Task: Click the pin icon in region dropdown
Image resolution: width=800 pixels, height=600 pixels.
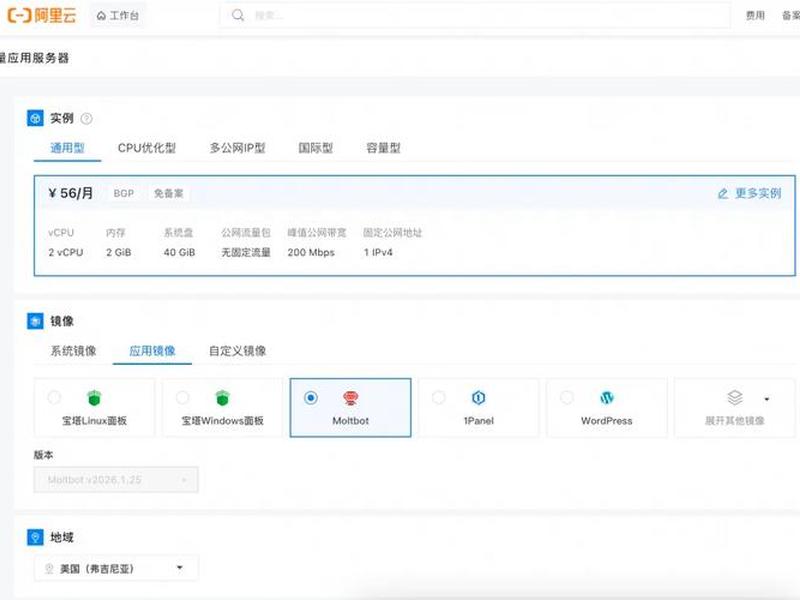Action: pyautogui.click(x=49, y=568)
